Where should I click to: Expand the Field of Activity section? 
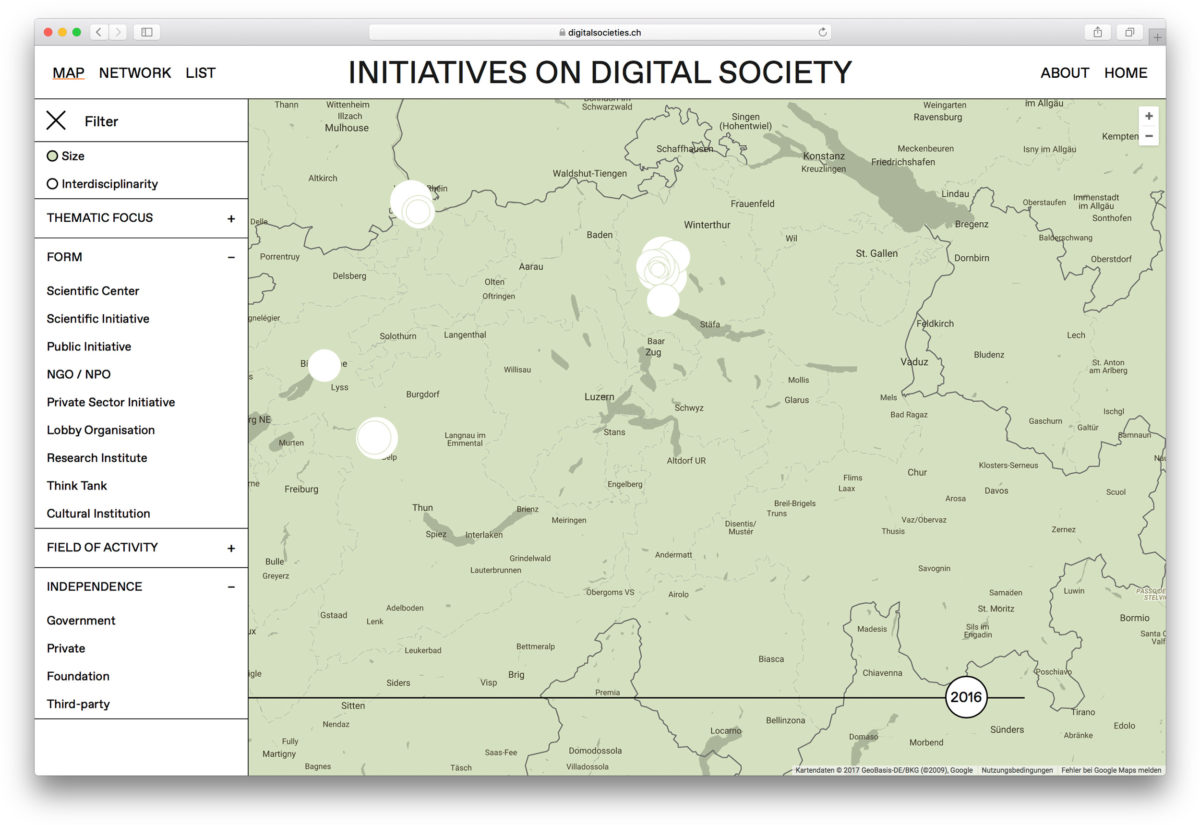point(231,548)
